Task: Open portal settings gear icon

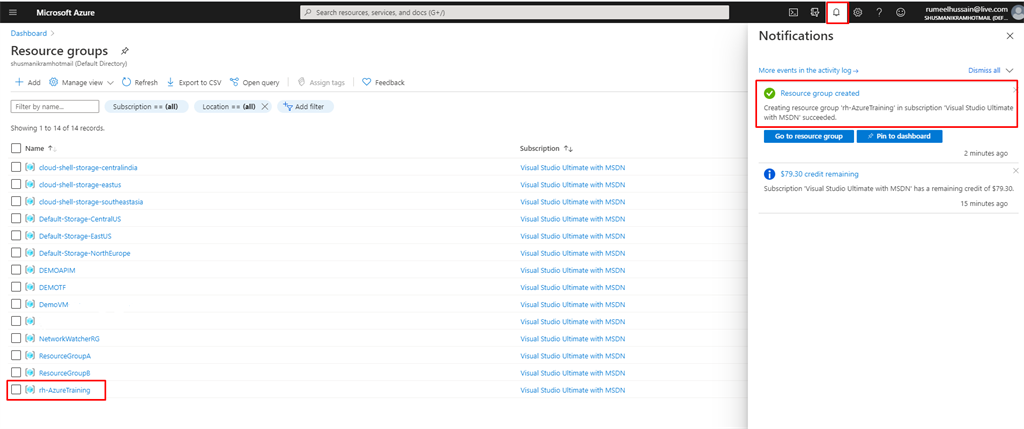Action: click(857, 12)
